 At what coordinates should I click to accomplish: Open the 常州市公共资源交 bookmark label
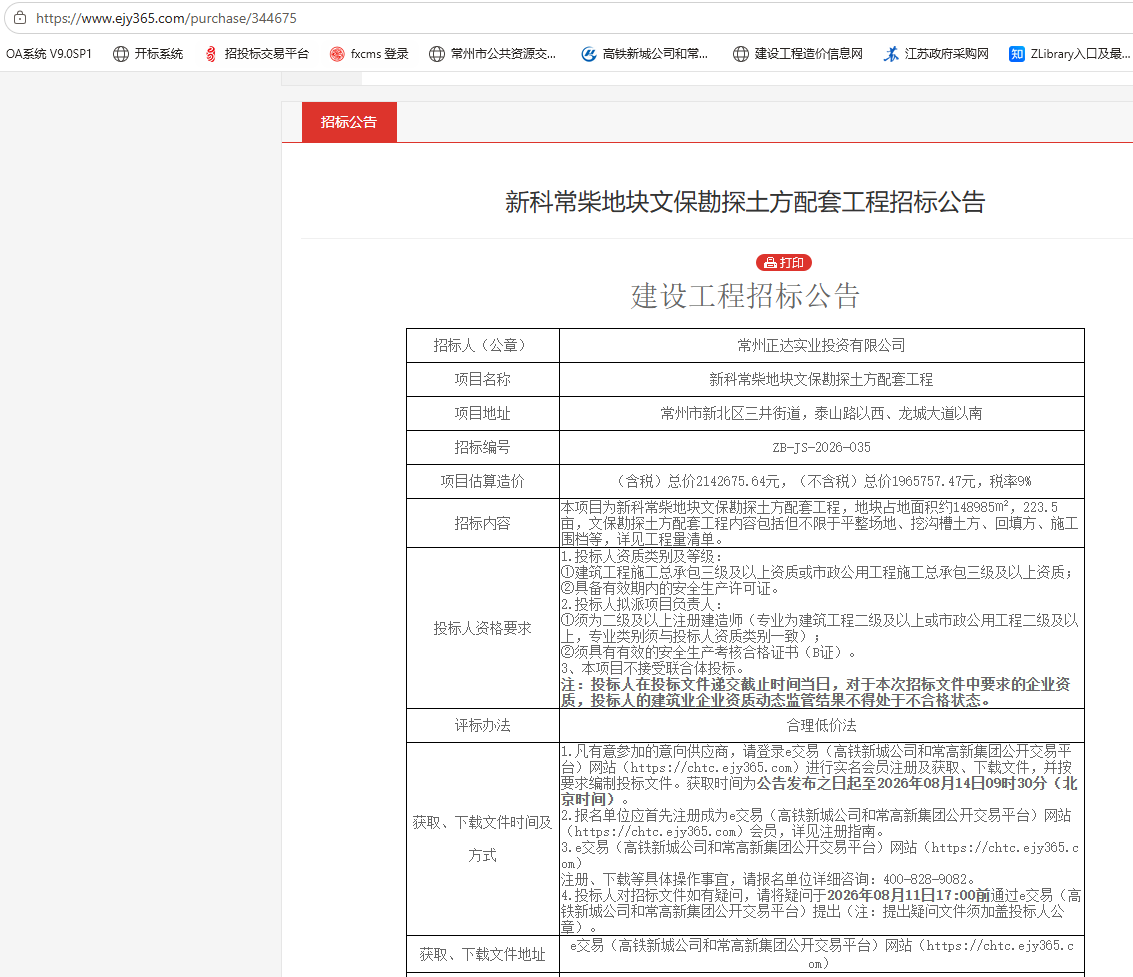(503, 53)
